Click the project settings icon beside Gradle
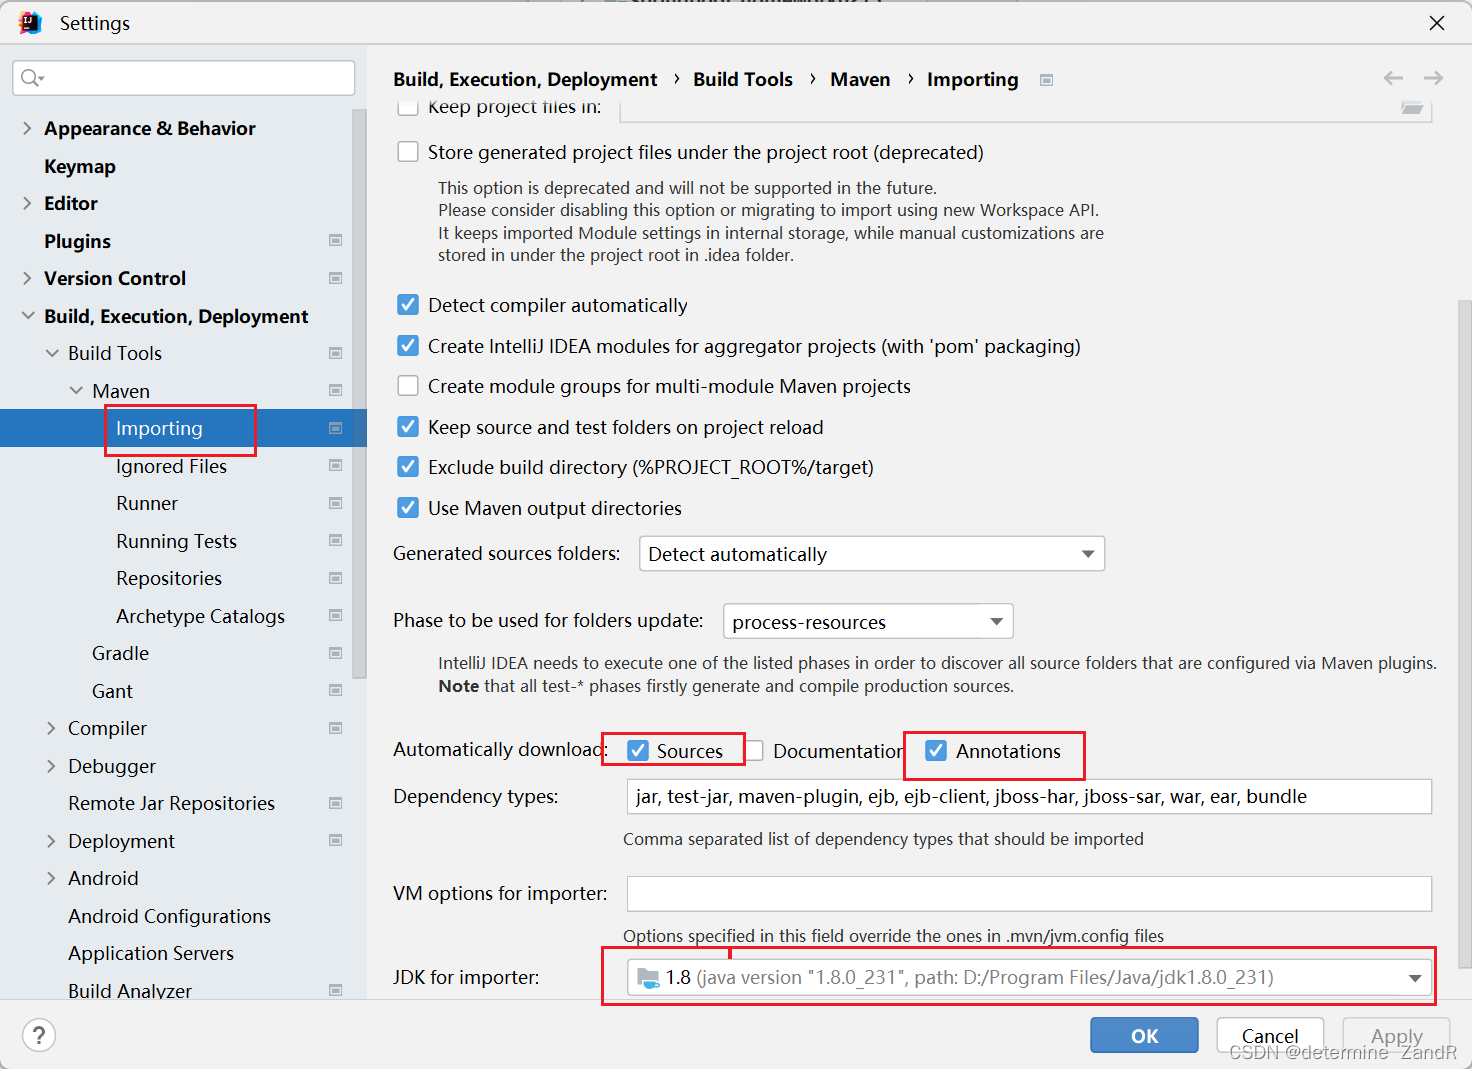 pos(335,653)
